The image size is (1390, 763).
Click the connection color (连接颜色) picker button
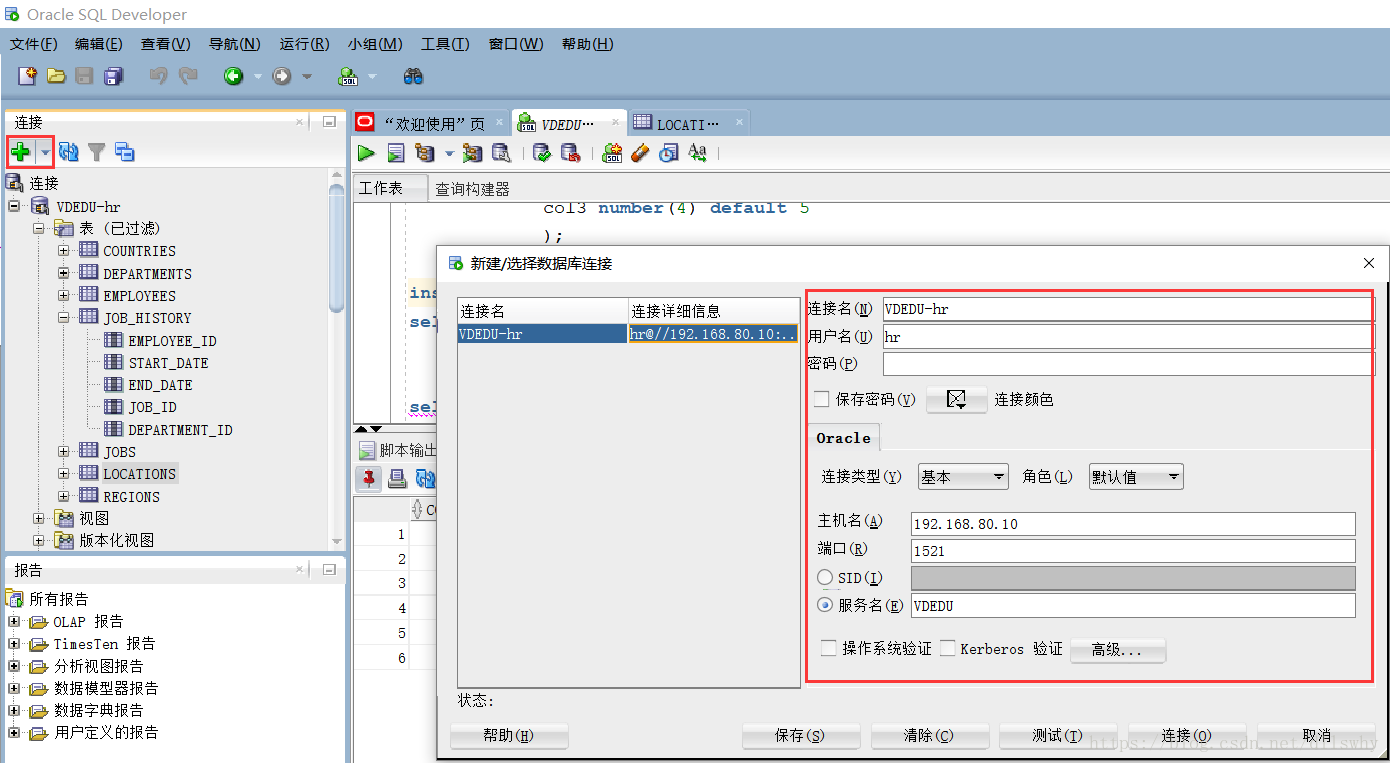[x=957, y=399]
